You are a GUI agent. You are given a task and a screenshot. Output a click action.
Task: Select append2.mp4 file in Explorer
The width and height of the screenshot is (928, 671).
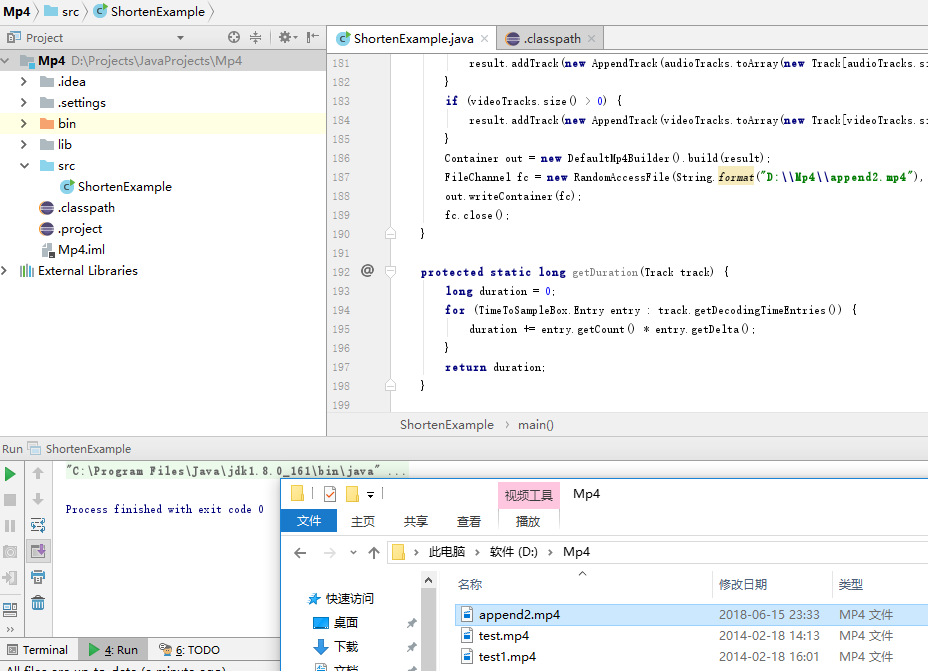[691, 615]
